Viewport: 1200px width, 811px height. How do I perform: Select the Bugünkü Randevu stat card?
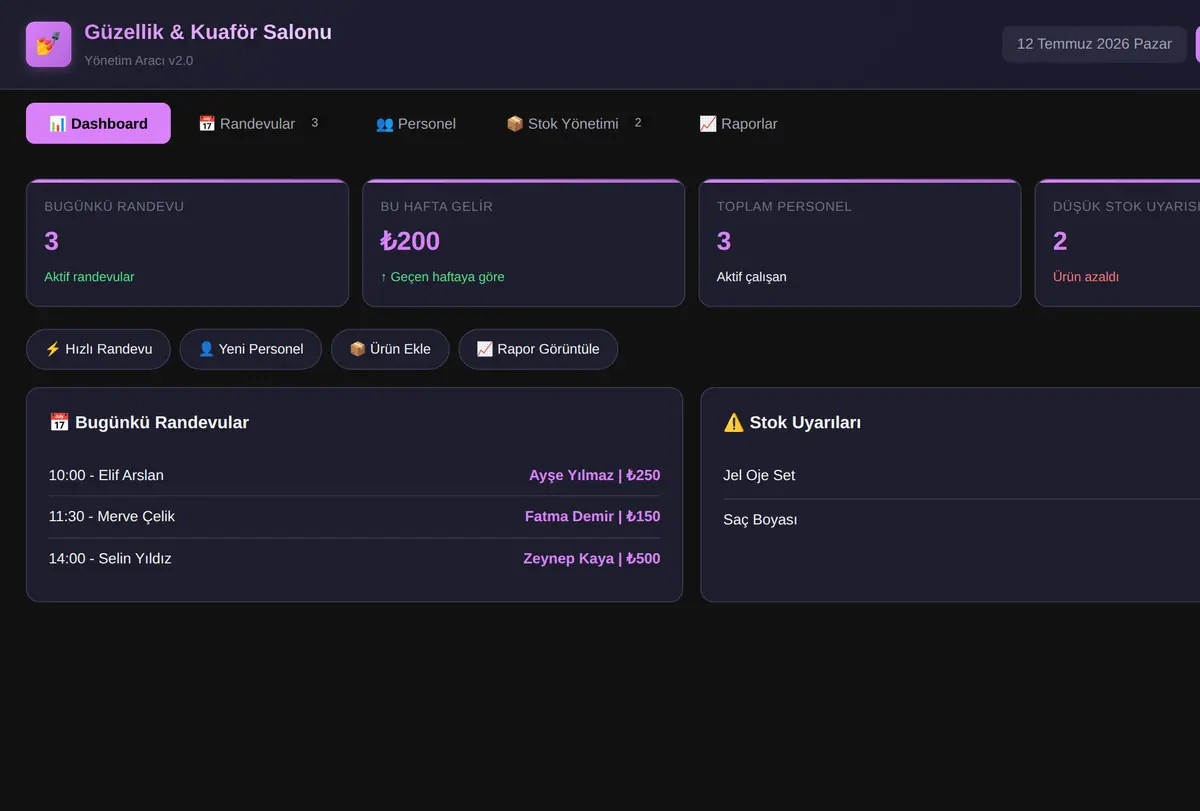point(187,243)
